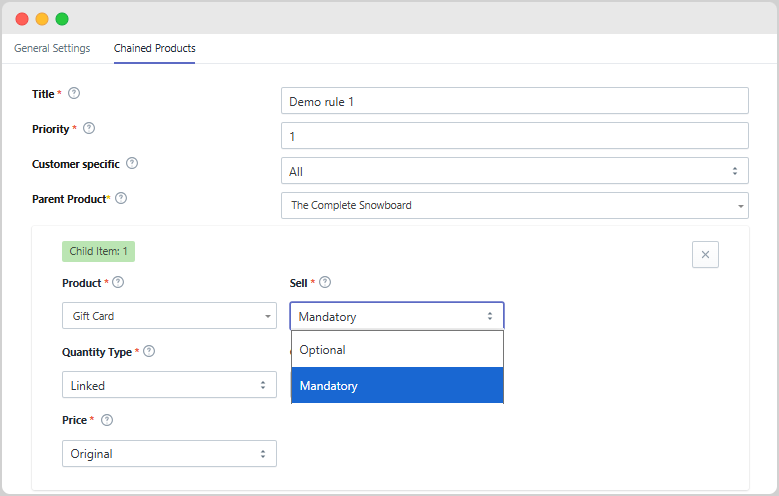Click the Parent Product help icon
779x496 pixels.
(121, 198)
